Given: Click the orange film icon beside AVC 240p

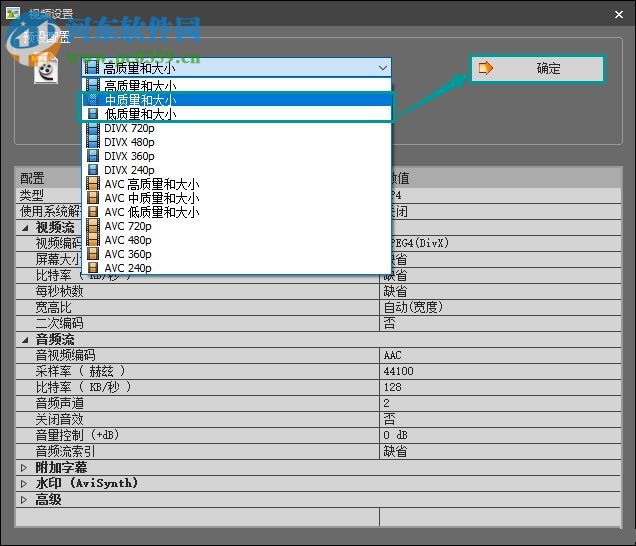Looking at the screenshot, I should [93, 268].
